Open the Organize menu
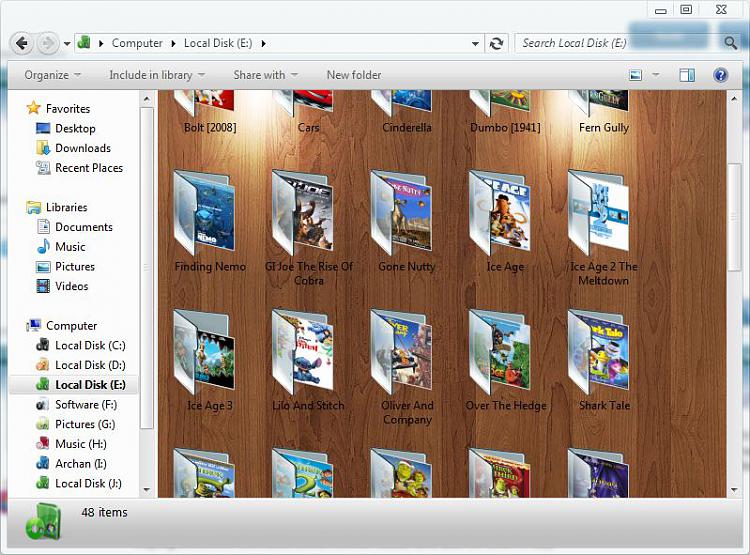 tap(52, 75)
